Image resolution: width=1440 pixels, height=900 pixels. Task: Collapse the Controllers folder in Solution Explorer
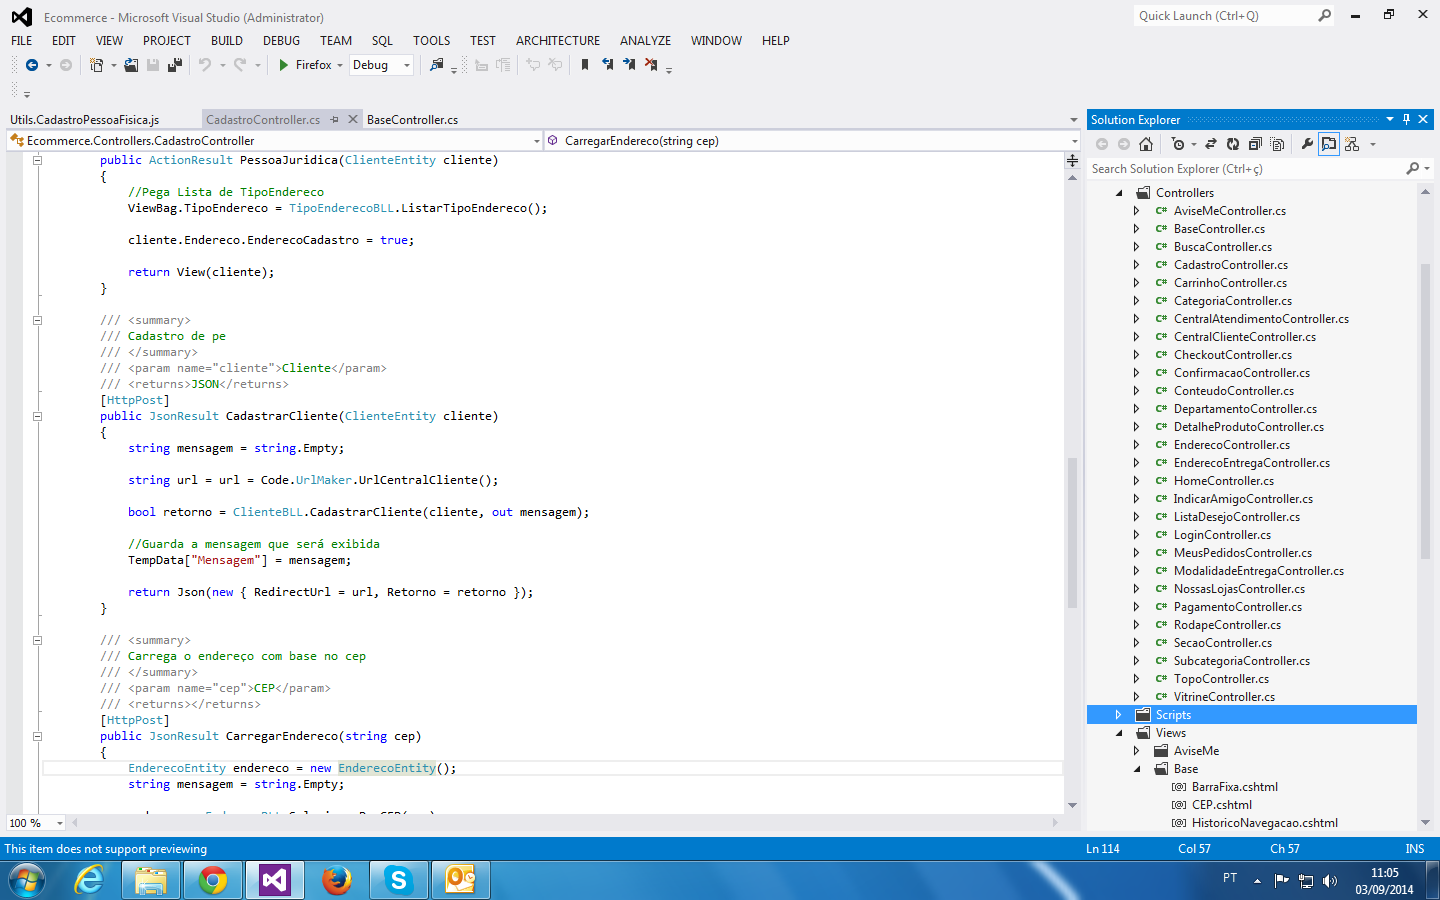coord(1119,193)
